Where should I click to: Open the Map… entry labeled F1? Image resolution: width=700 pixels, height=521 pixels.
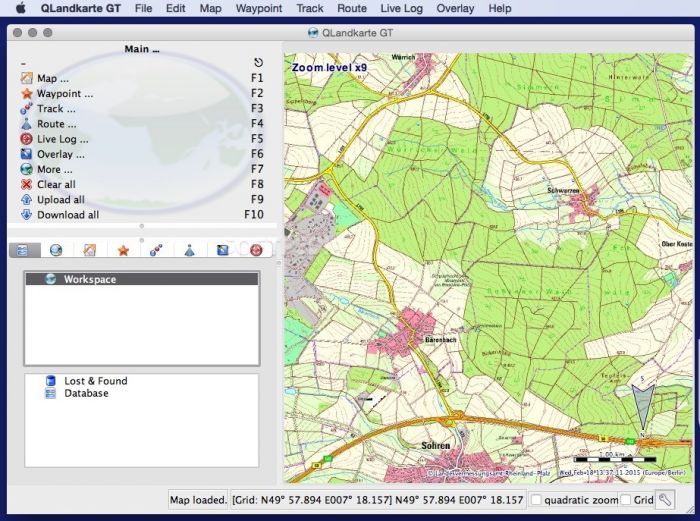click(x=142, y=78)
